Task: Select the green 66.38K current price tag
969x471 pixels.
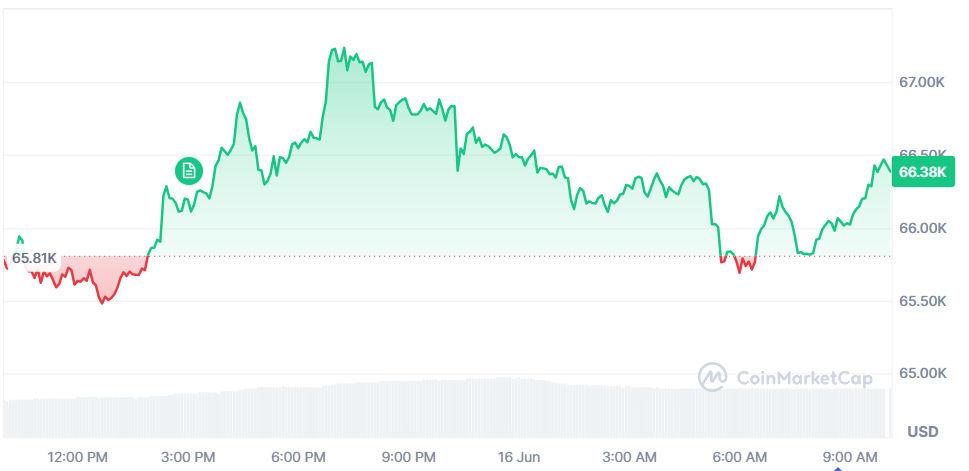Action: (x=922, y=172)
